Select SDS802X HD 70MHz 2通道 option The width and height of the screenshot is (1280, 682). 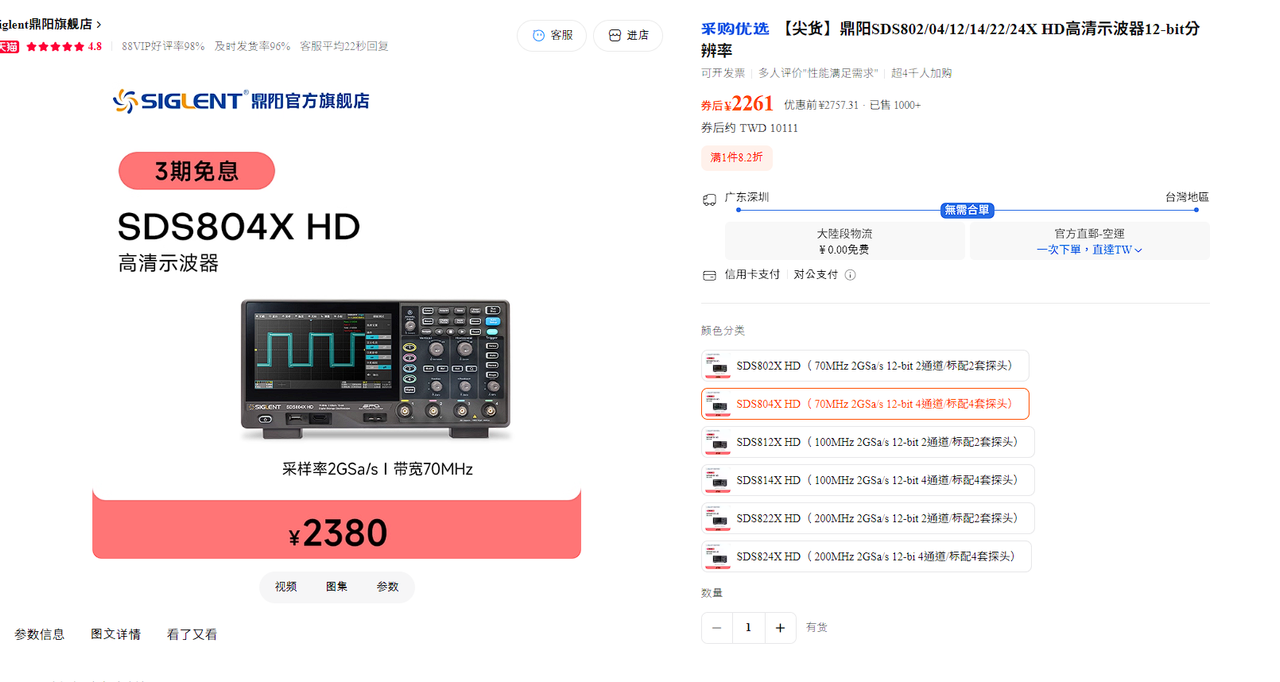(x=865, y=366)
